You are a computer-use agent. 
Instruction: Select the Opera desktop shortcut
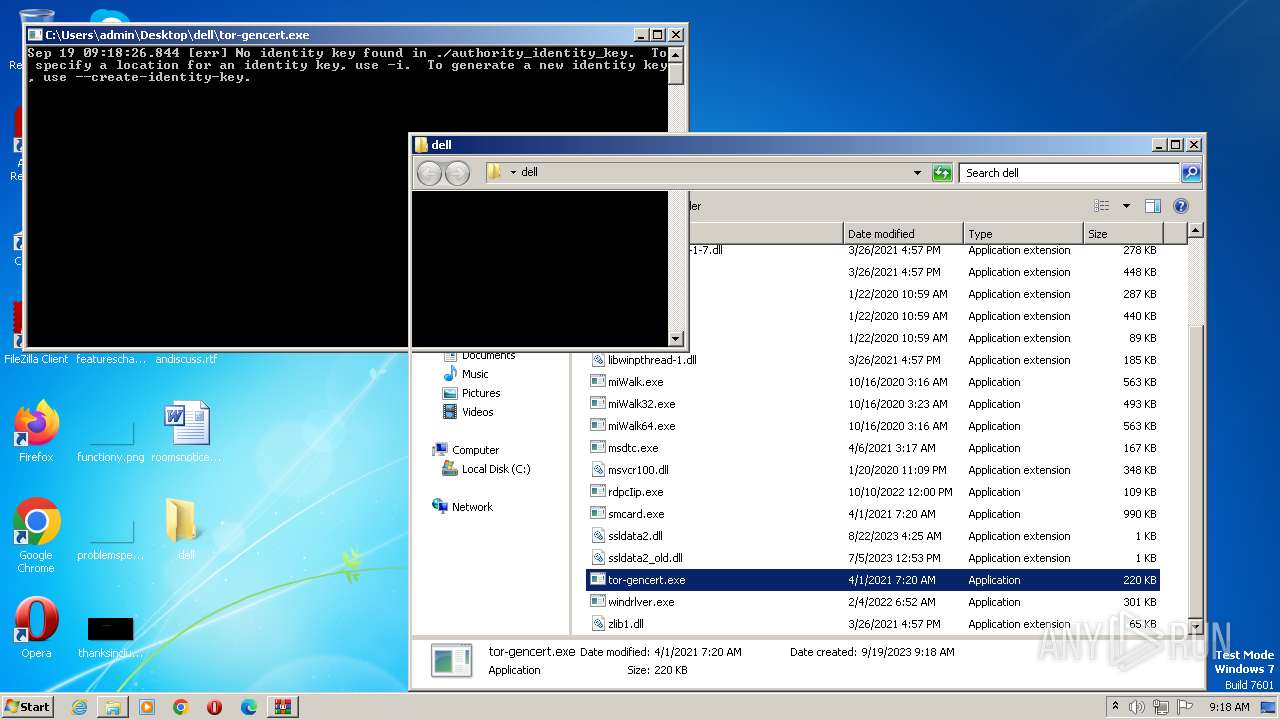pyautogui.click(x=36, y=628)
